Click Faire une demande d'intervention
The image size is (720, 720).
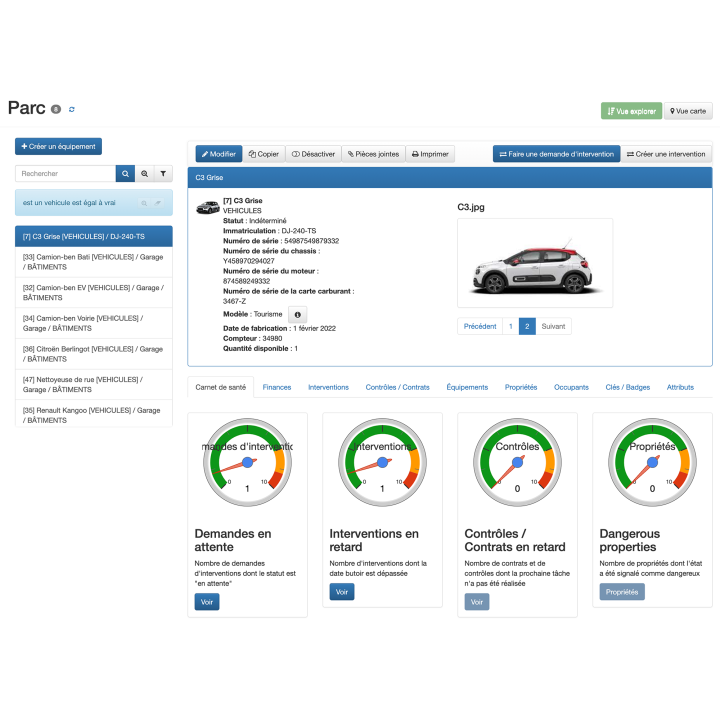[557, 154]
